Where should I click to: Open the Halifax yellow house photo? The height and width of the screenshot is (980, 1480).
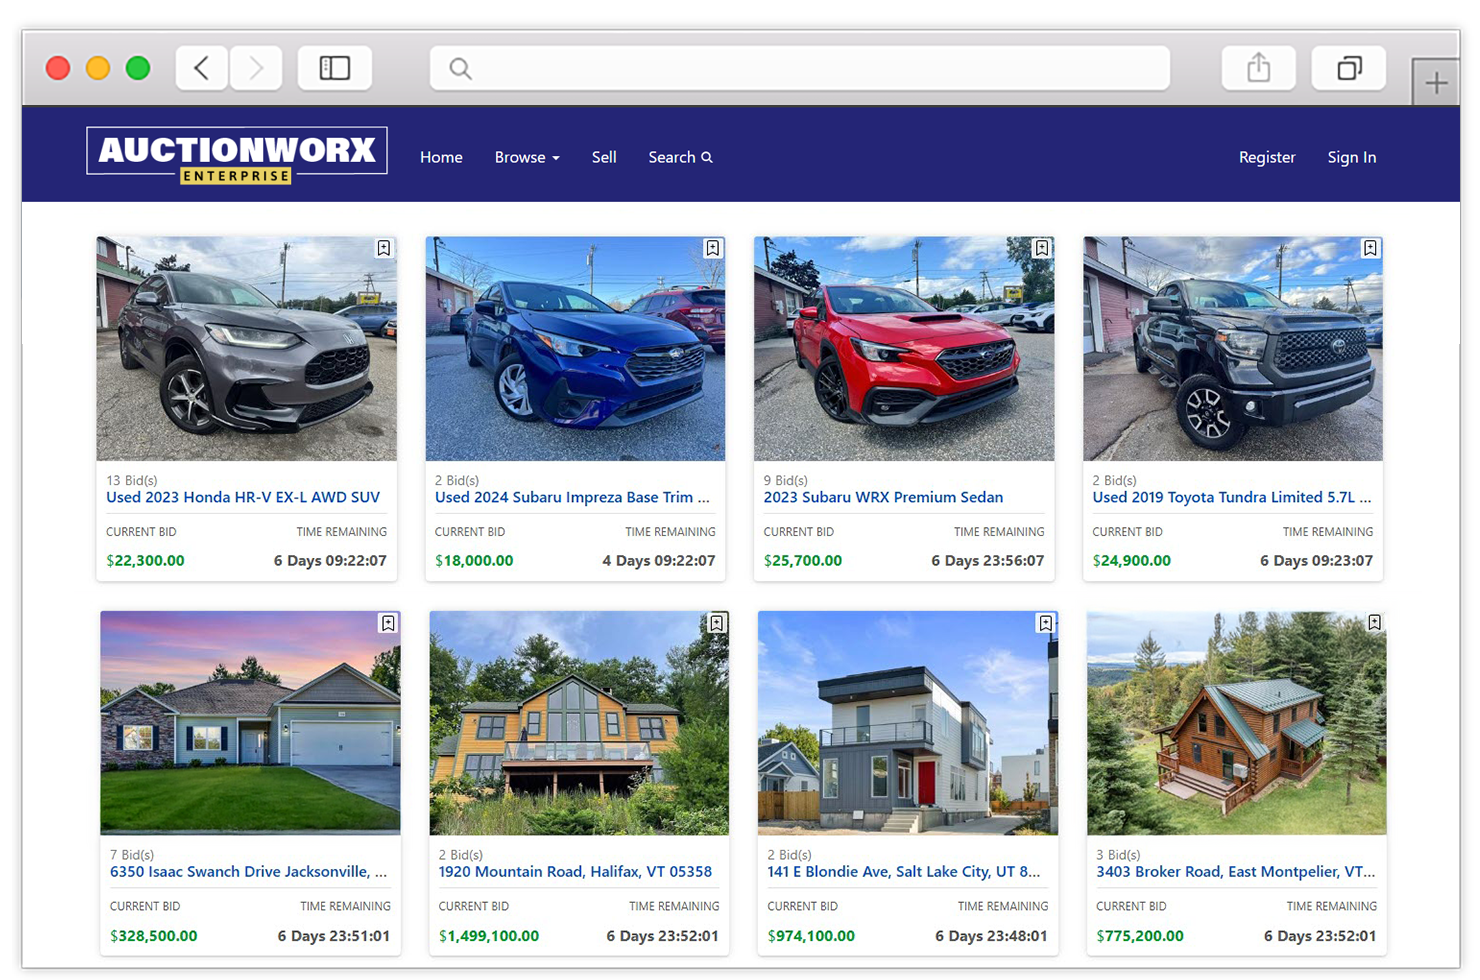click(x=579, y=723)
